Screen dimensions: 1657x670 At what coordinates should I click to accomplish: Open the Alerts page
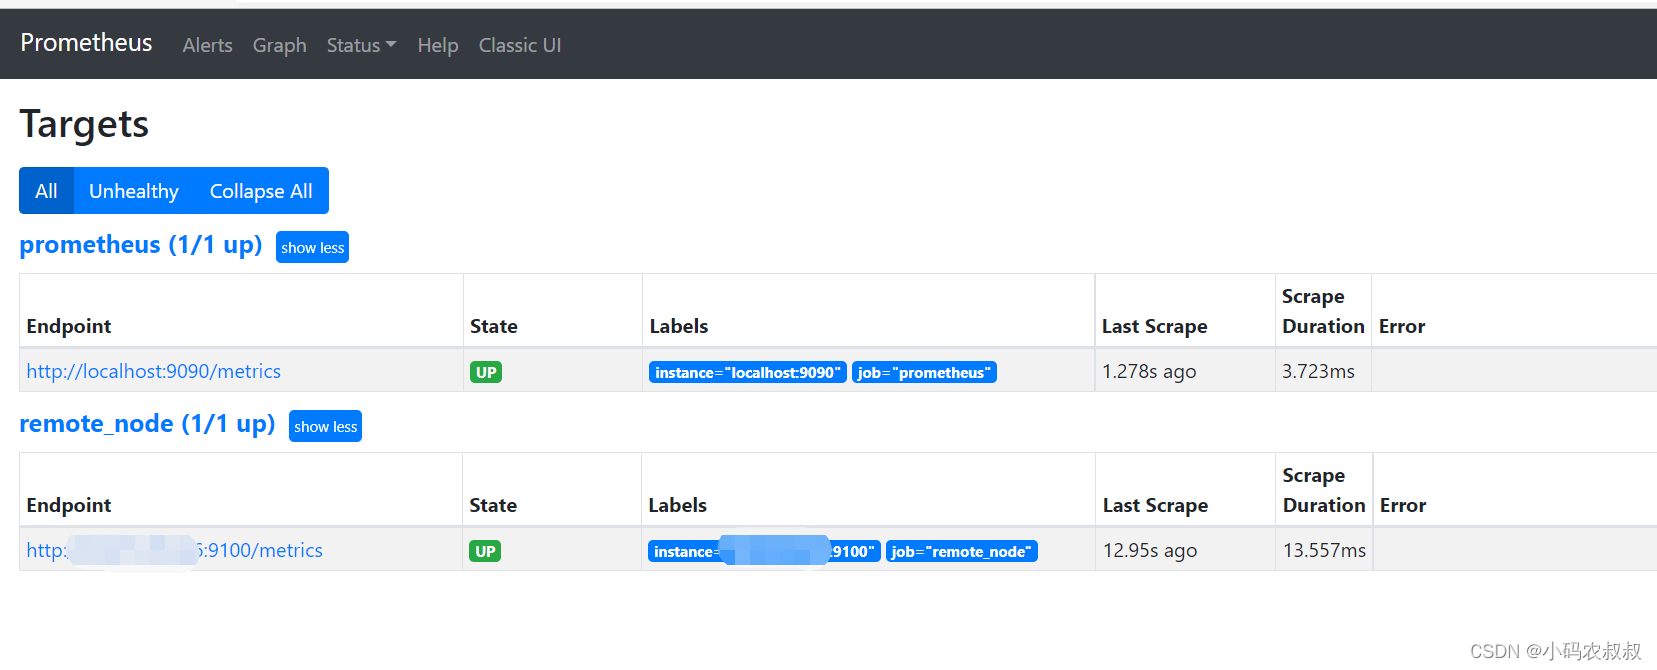[x=207, y=45]
